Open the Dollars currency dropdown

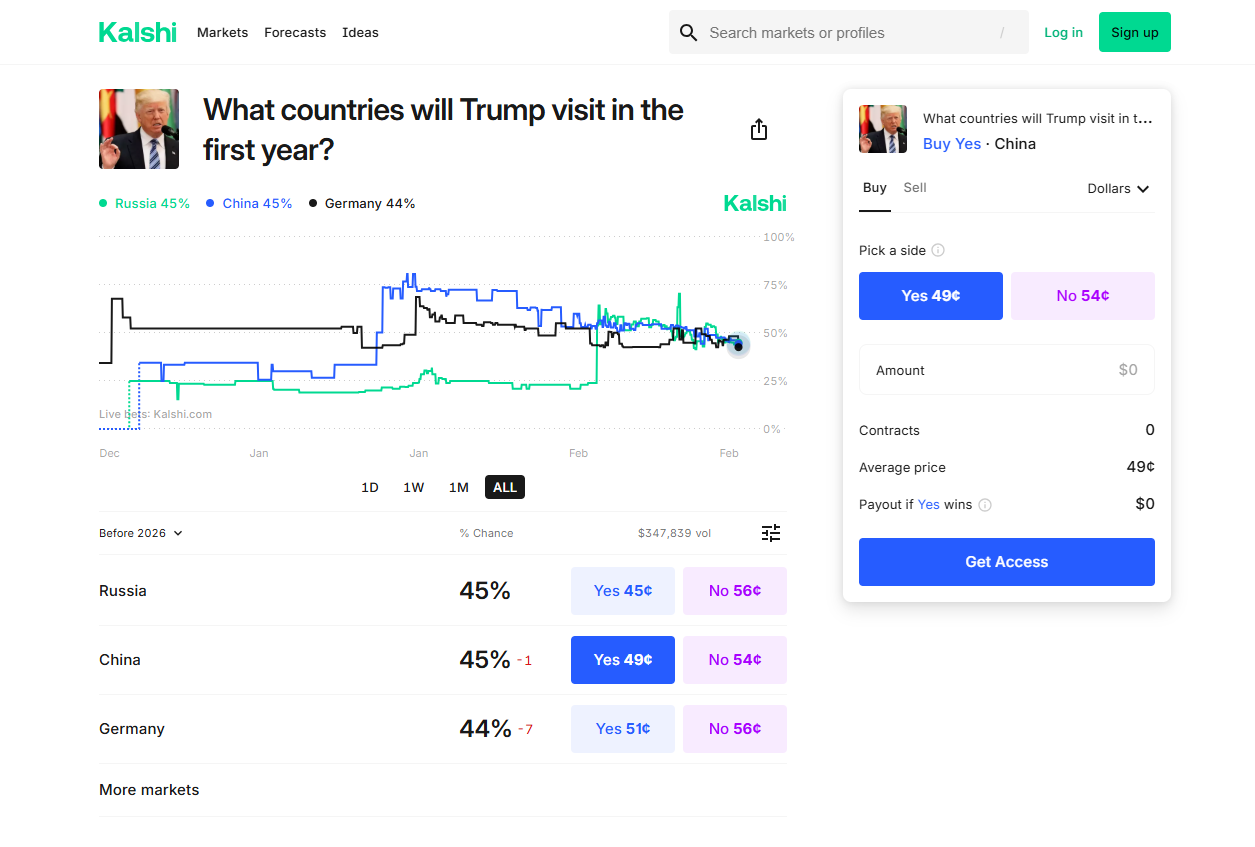1119,188
